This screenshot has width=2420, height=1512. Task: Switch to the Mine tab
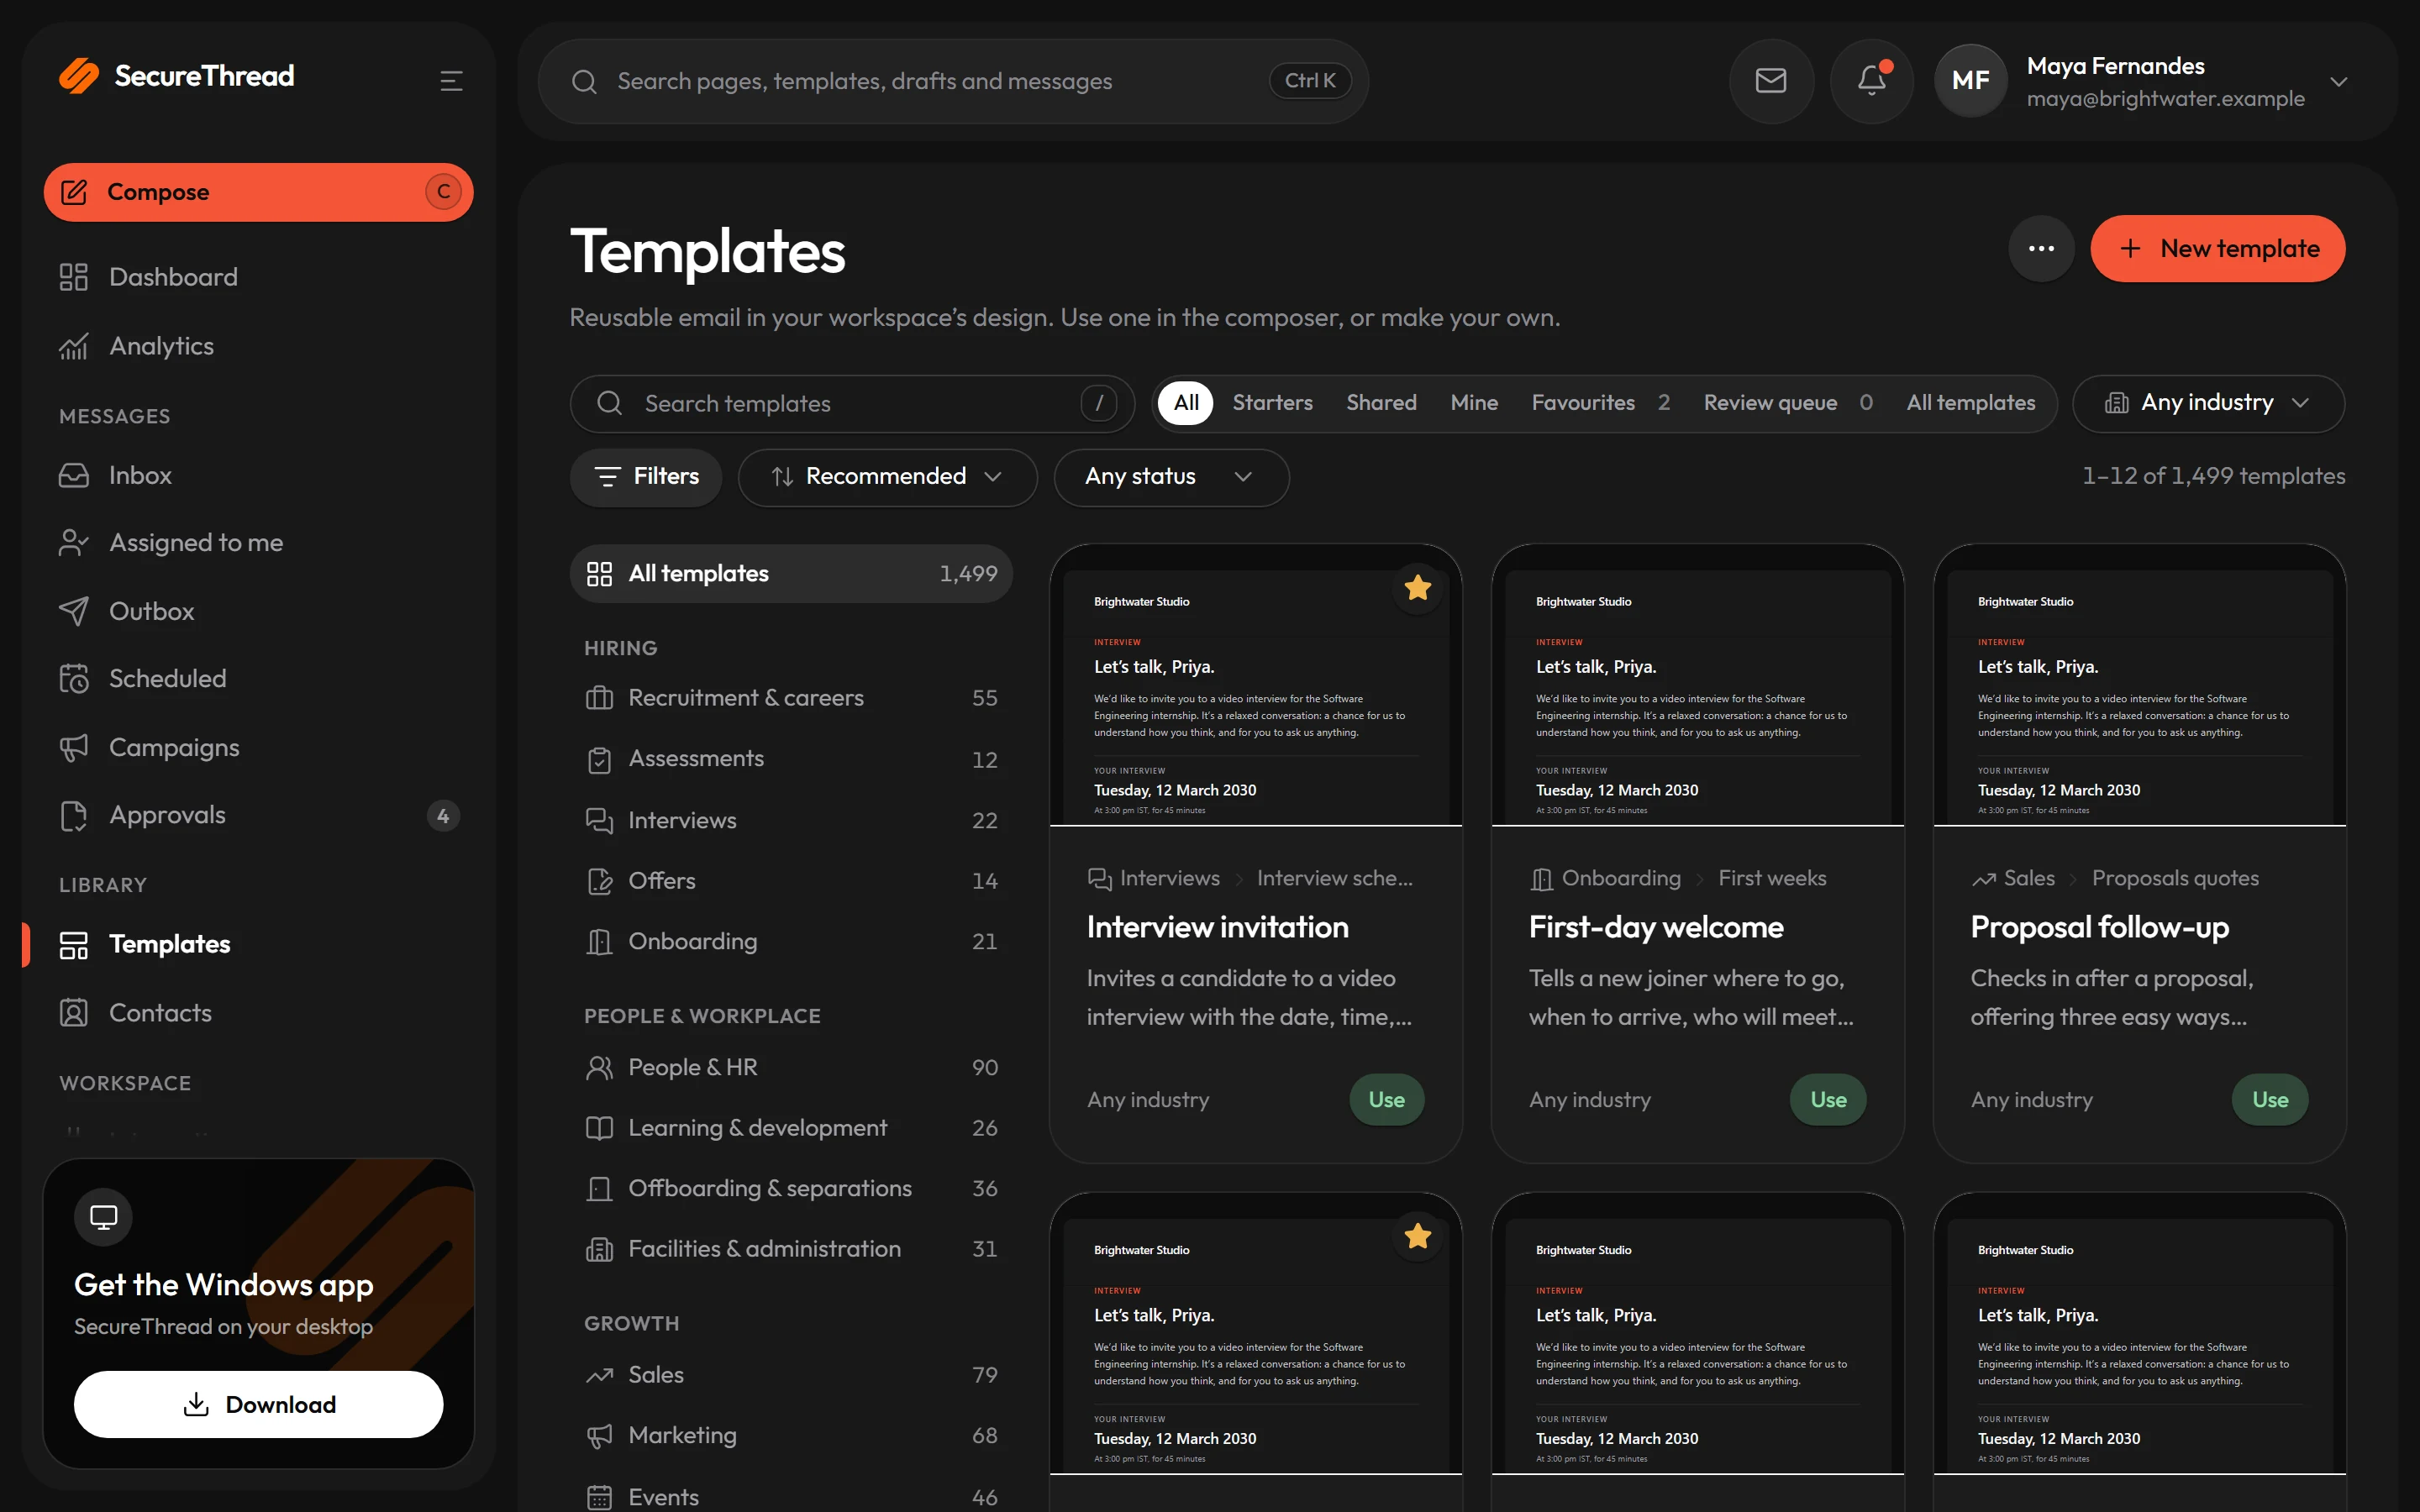pyautogui.click(x=1474, y=403)
